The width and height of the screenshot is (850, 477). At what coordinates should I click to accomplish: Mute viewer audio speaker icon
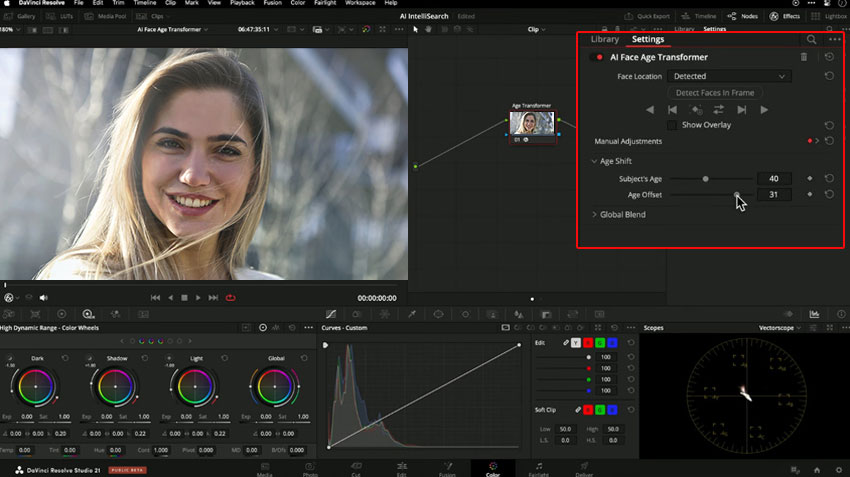pyautogui.click(x=44, y=298)
